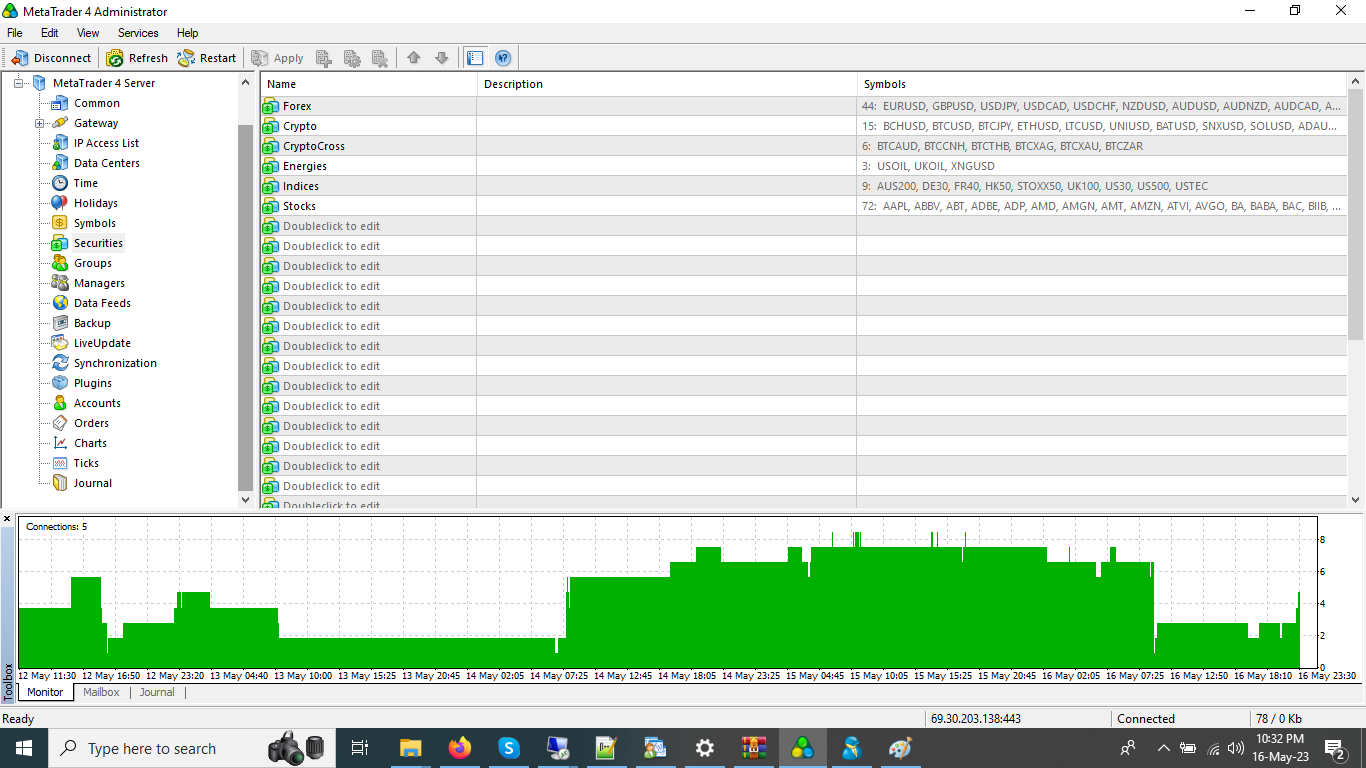Select Securities in the tree
The image size is (1366, 768).
point(98,243)
